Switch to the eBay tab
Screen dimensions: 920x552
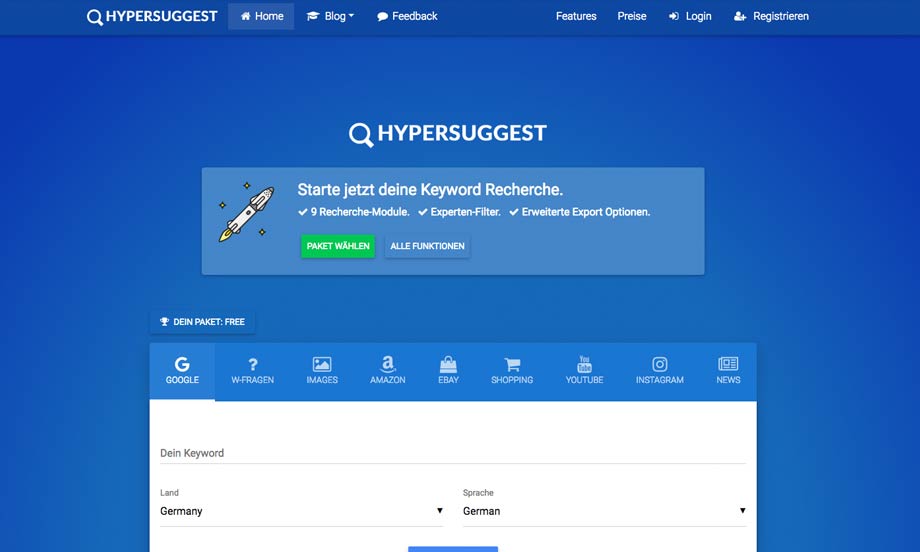(x=448, y=371)
